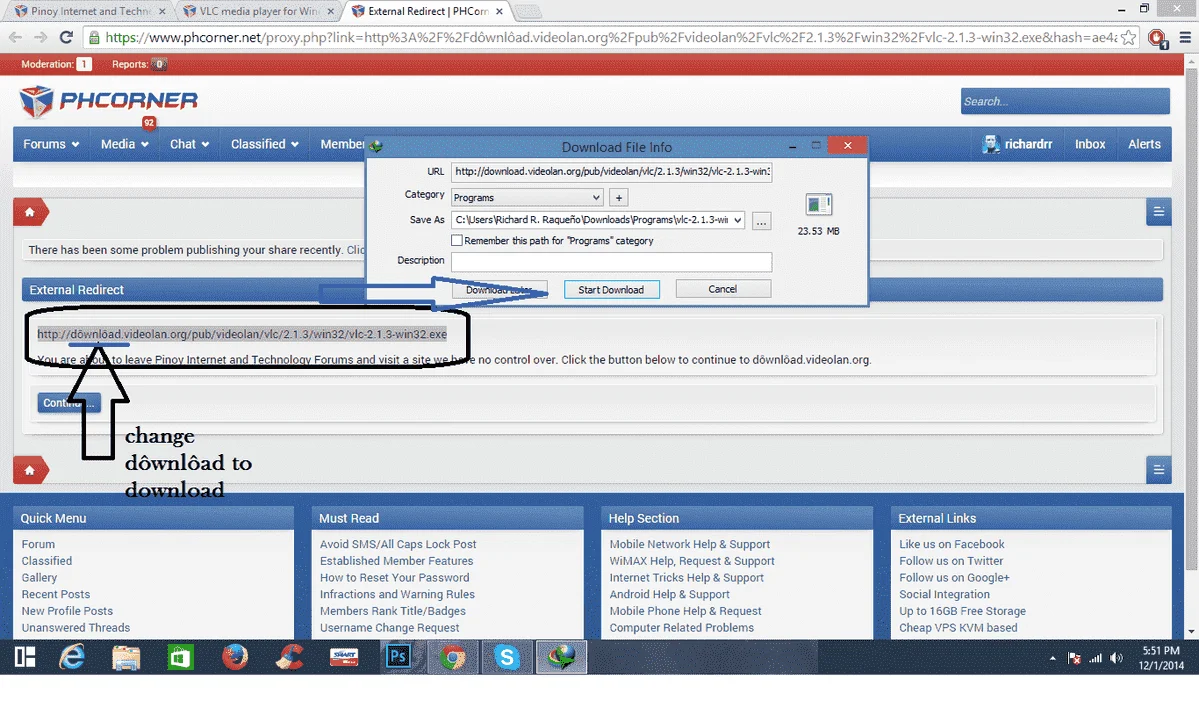Launch Internet Explorer from taskbar
Screen dimensions: 1199x701
[x=72, y=657]
